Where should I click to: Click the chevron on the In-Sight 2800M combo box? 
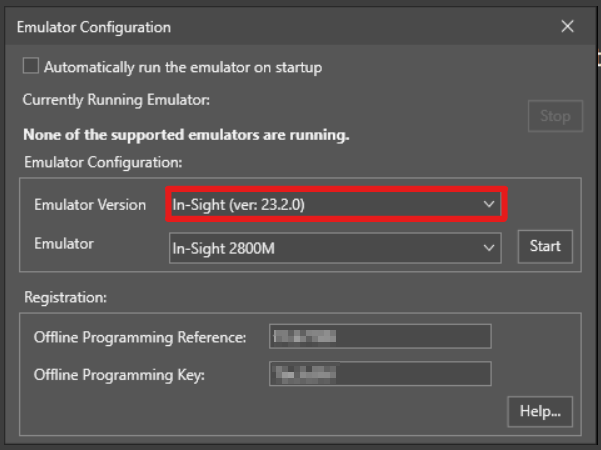tap(489, 246)
